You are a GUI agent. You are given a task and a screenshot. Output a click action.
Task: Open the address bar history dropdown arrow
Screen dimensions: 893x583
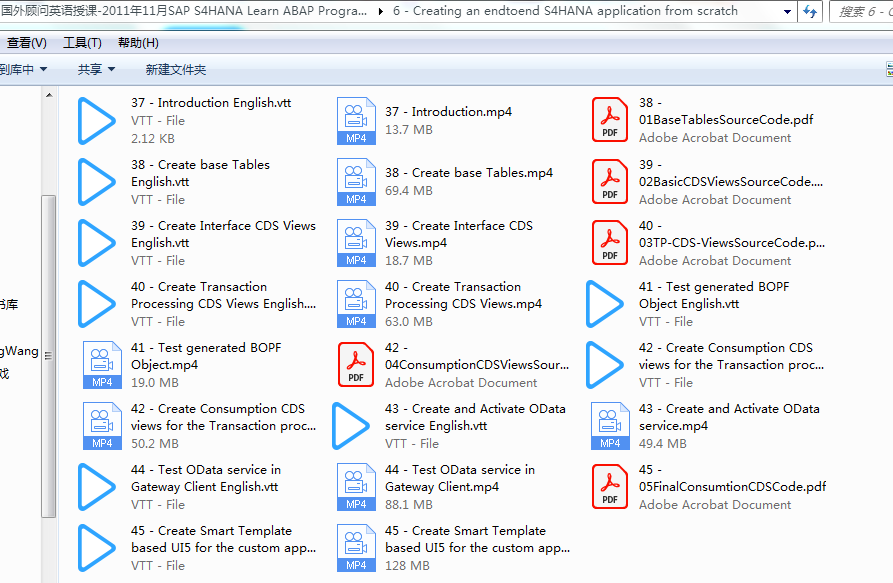(x=787, y=11)
